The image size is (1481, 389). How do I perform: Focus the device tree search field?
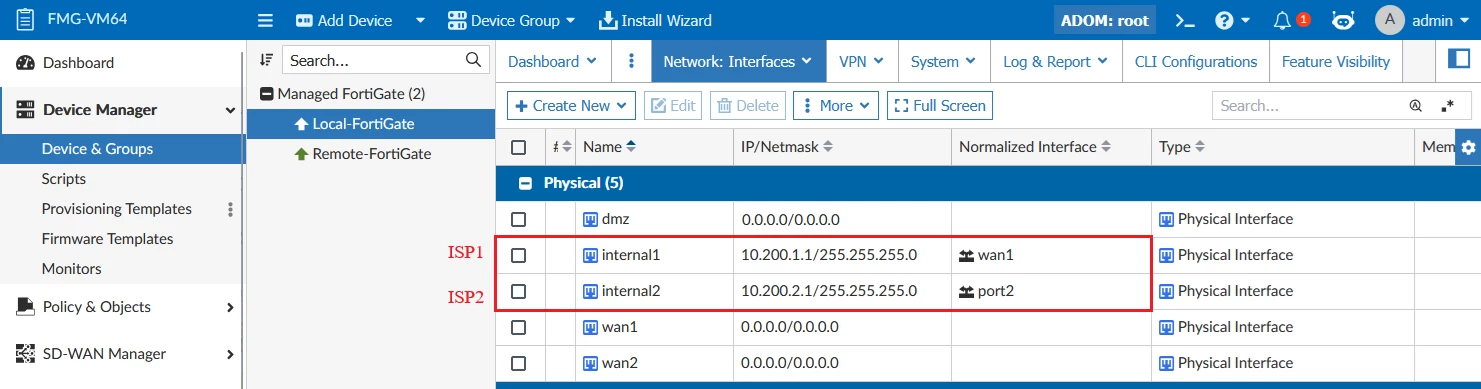[x=374, y=60]
